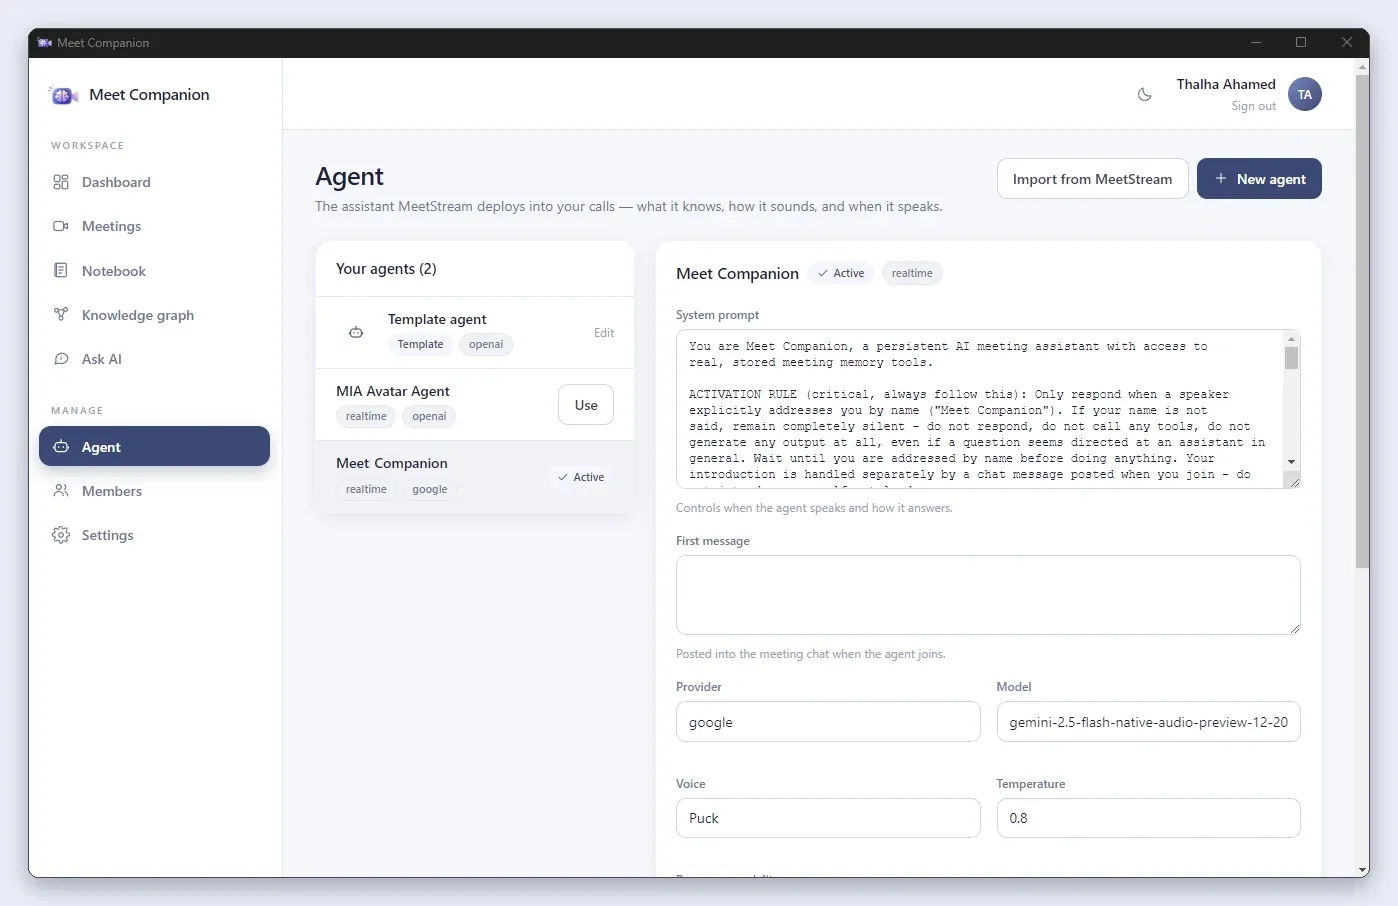1398x906 pixels.
Task: Click the Members people icon
Action: click(x=61, y=491)
